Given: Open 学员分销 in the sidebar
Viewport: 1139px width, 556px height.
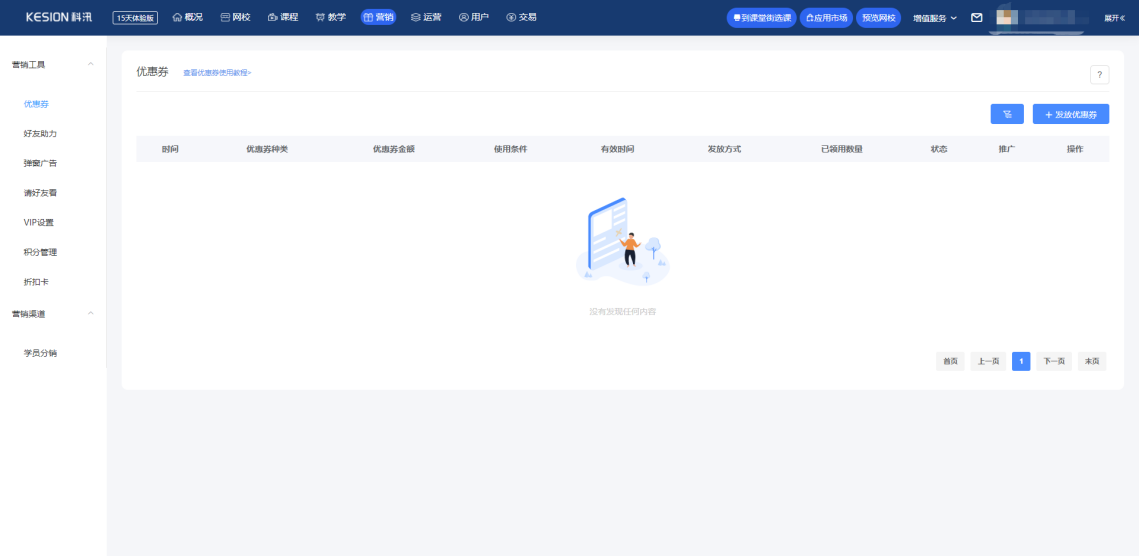Looking at the screenshot, I should (x=40, y=353).
